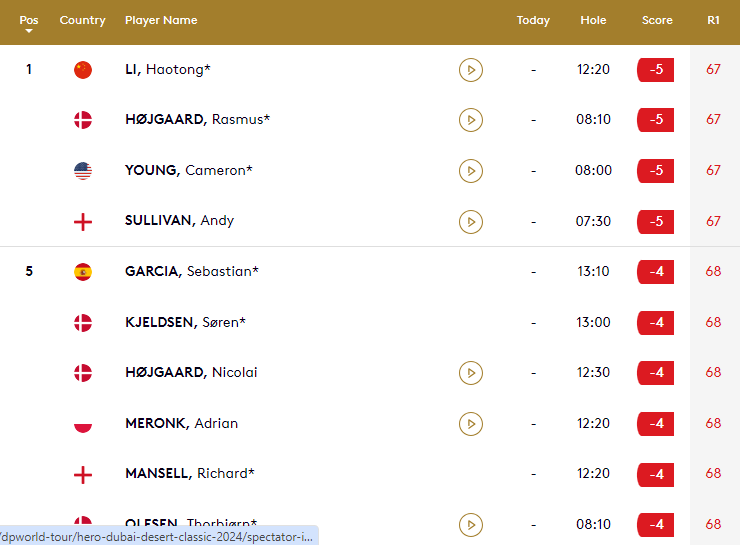Sort by Score column header
The width and height of the screenshot is (740, 545).
click(x=657, y=20)
